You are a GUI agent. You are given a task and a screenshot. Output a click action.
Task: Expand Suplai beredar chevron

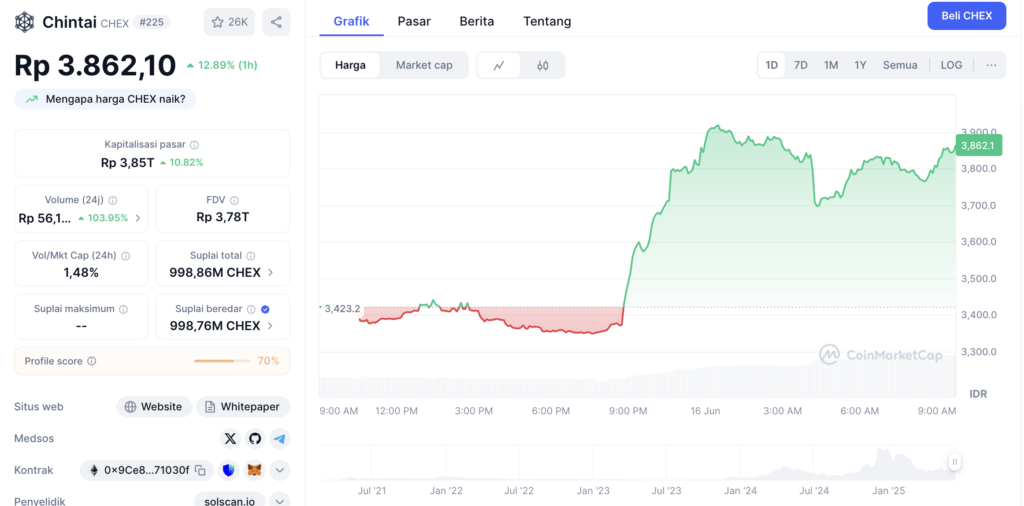pos(270,326)
